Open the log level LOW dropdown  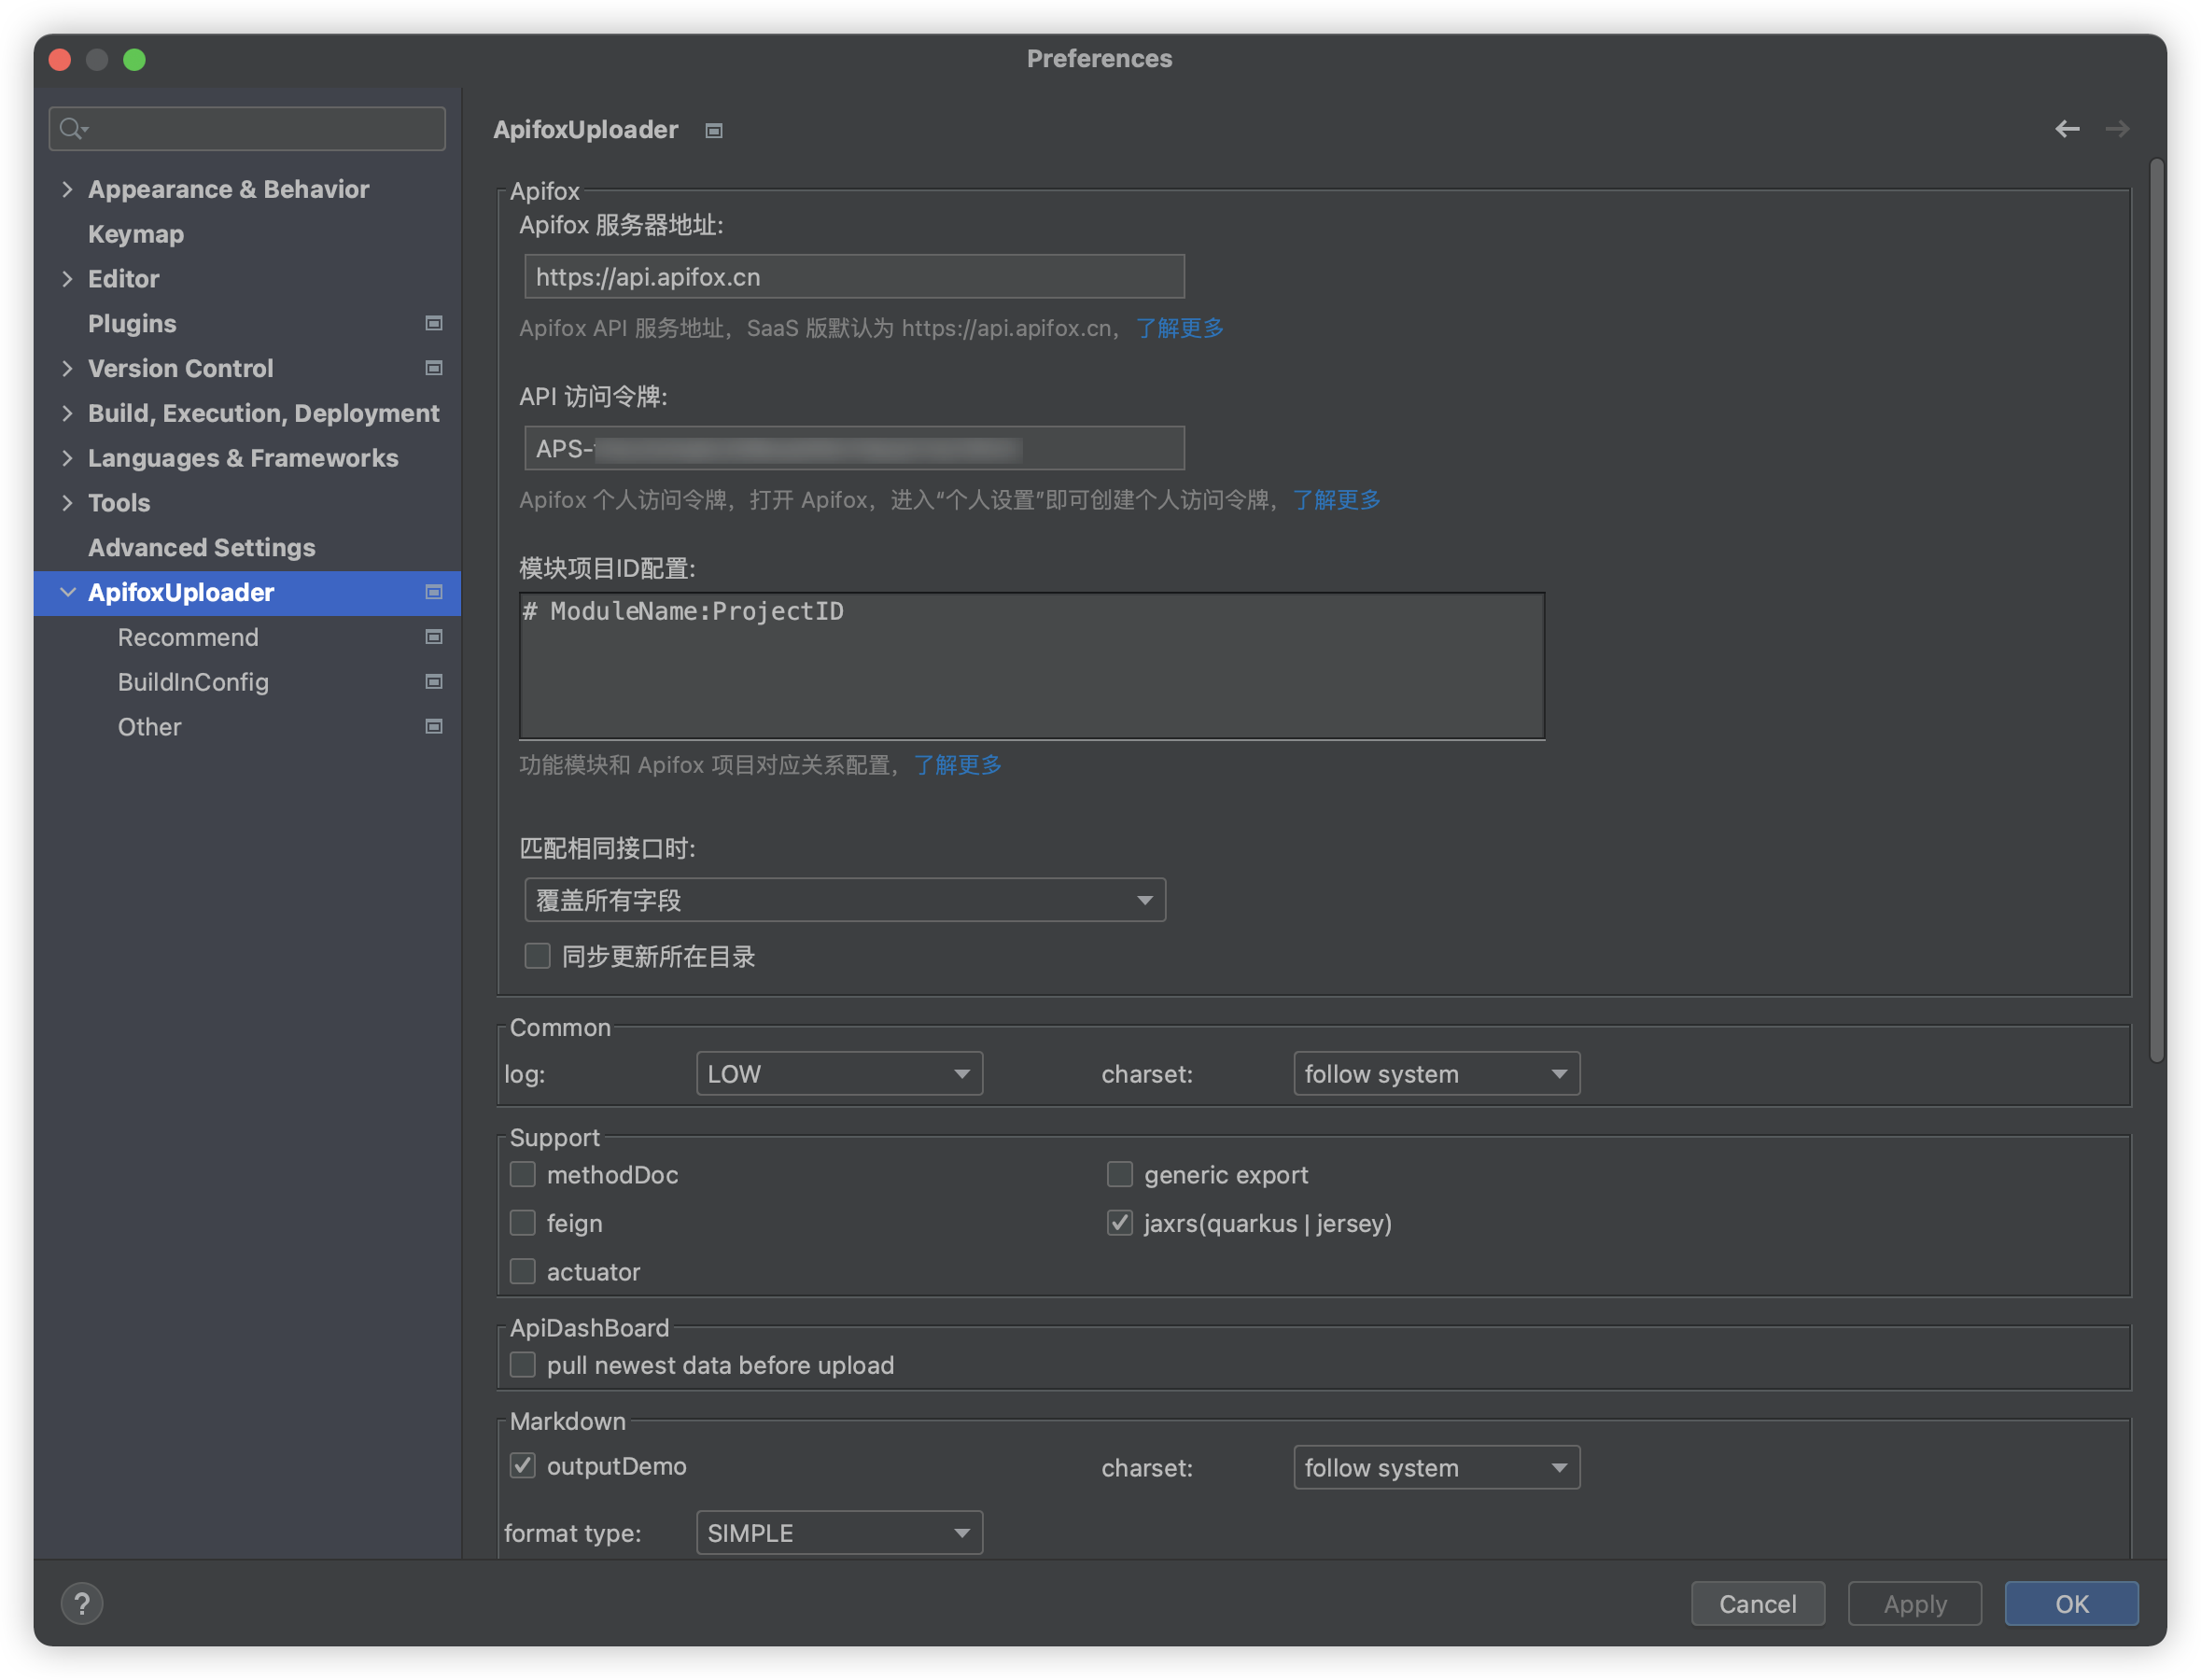click(838, 1073)
